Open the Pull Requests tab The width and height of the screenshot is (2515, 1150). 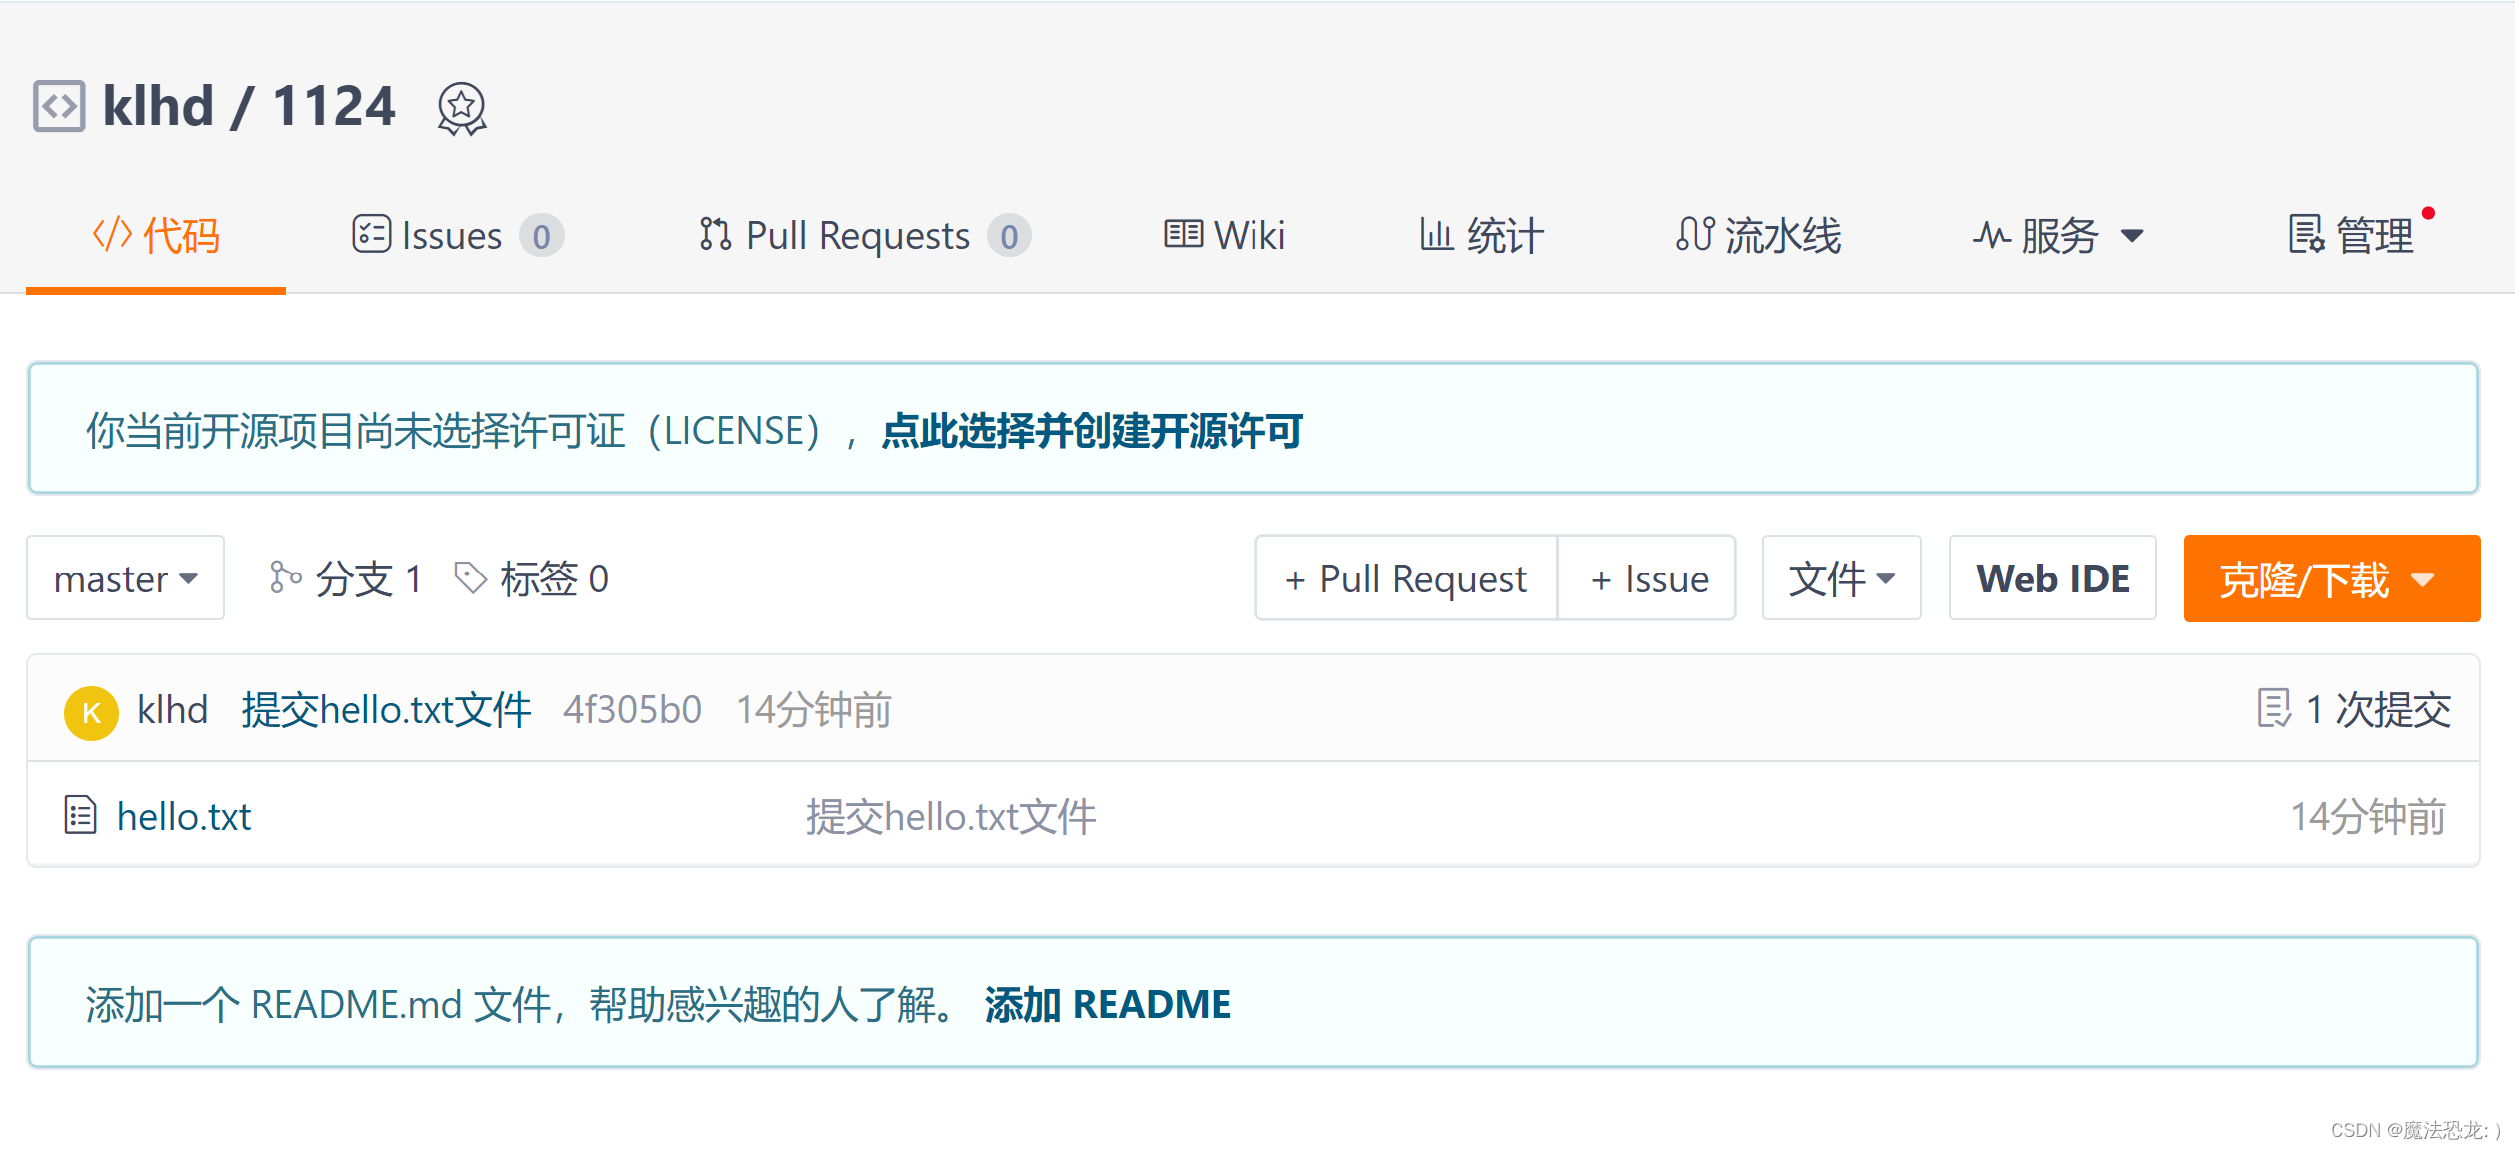coord(862,236)
